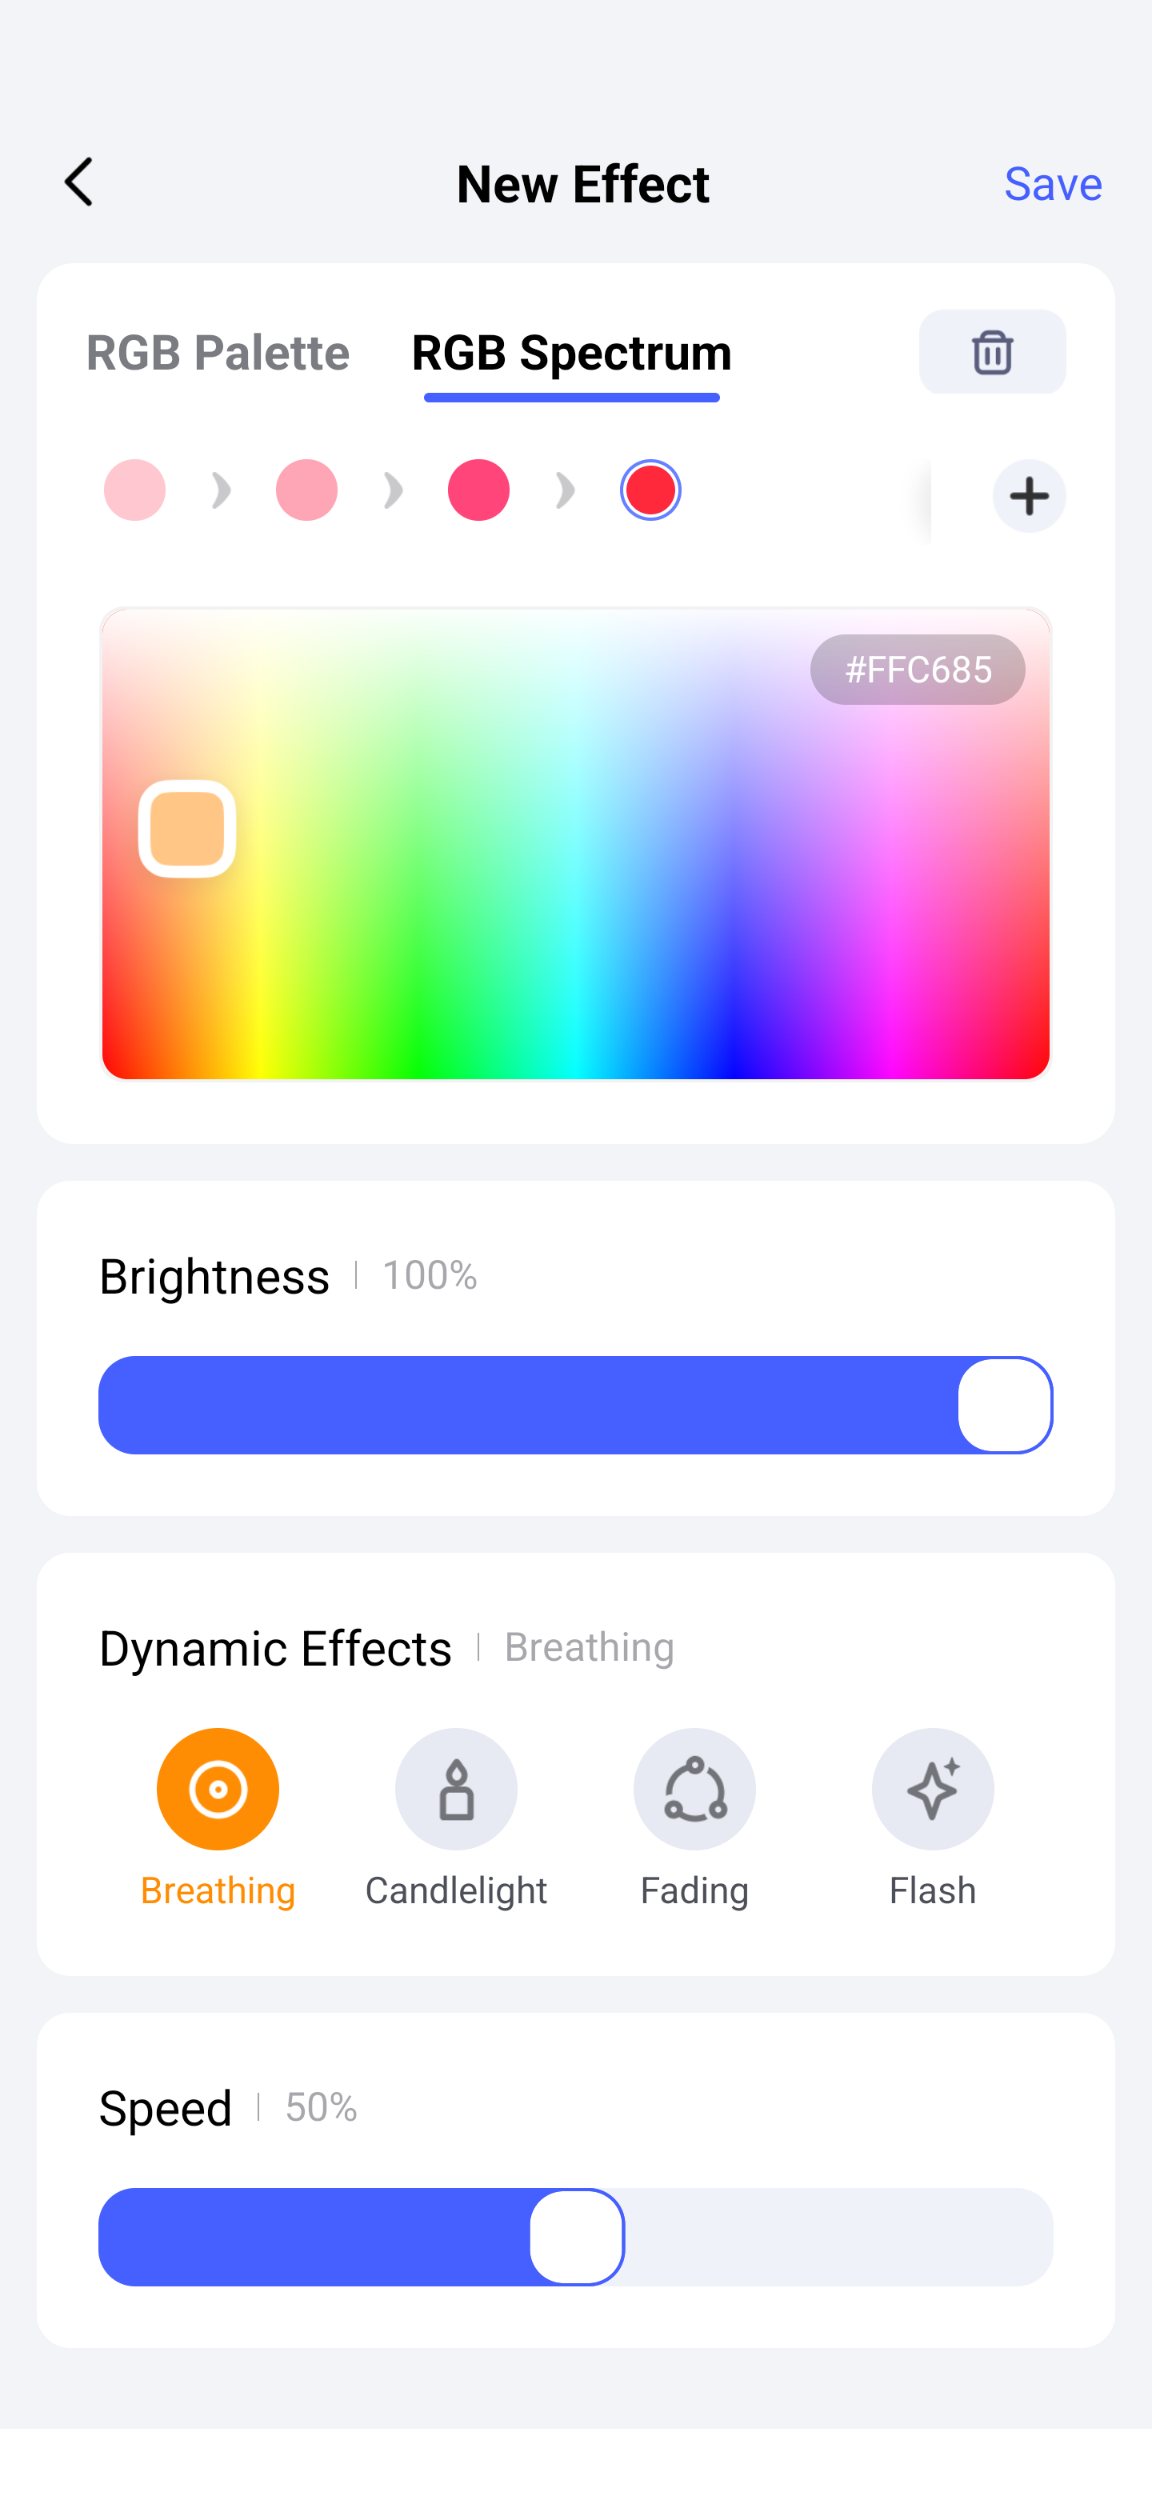Tap the back arrow icon
This screenshot has height=2496, width=1152.
79,182
